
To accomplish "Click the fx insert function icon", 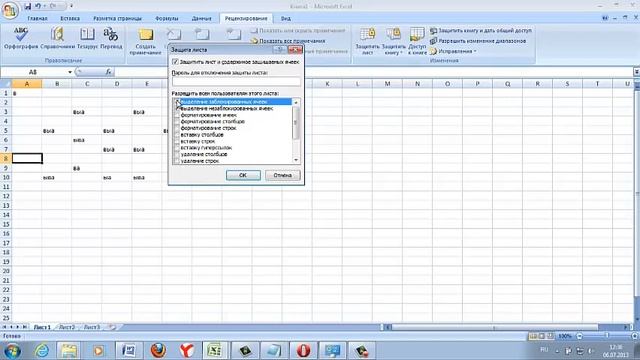I will [x=108, y=72].
